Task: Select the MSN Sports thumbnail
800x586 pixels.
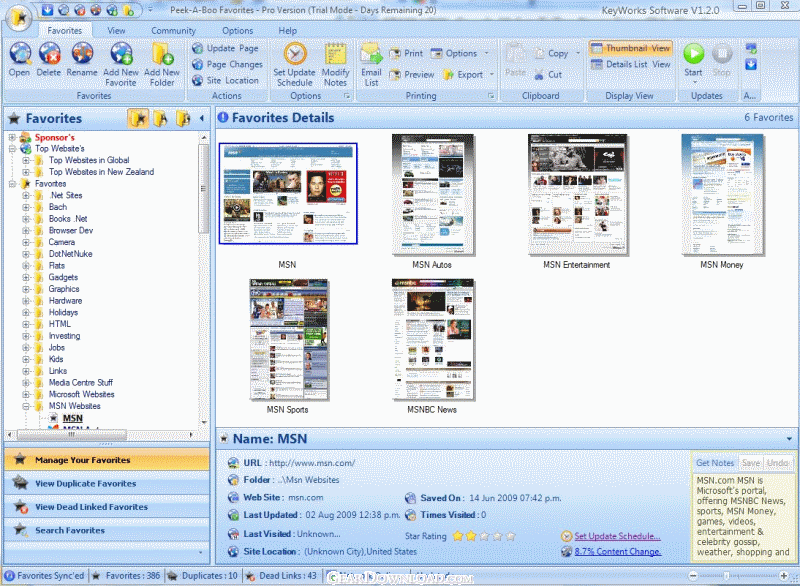Action: click(x=287, y=340)
